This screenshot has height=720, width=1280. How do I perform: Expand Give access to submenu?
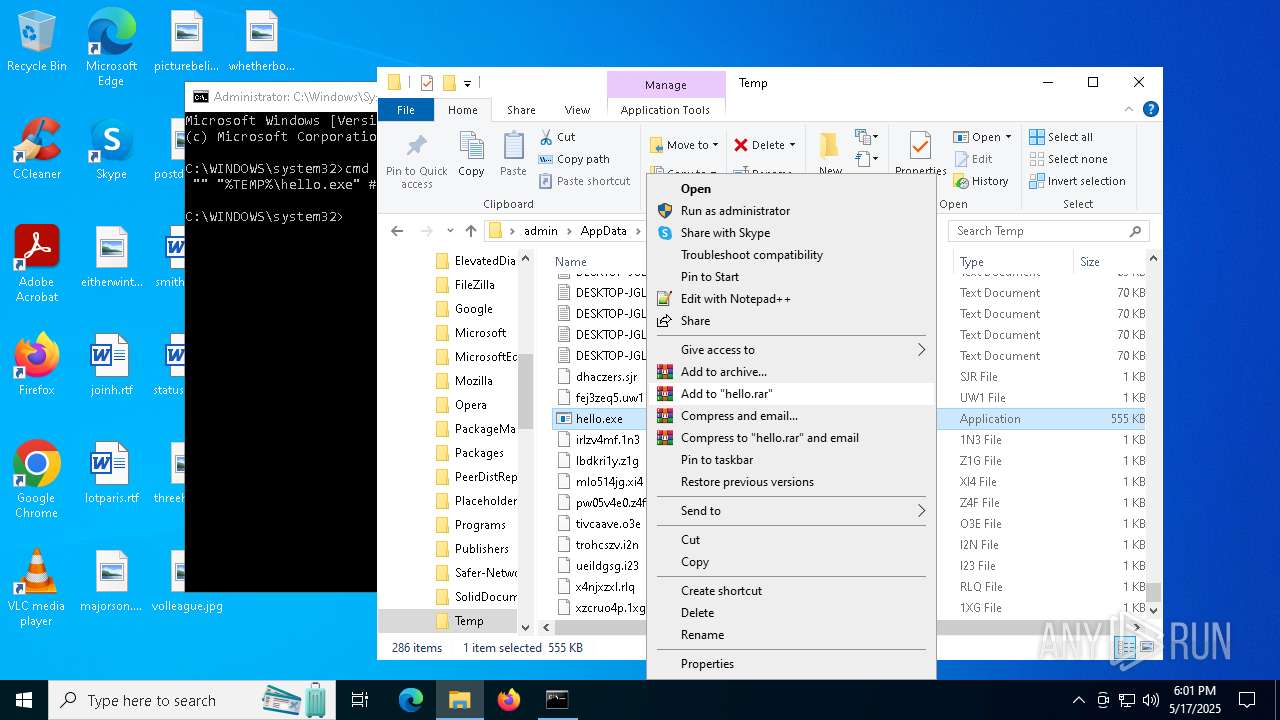click(790, 350)
